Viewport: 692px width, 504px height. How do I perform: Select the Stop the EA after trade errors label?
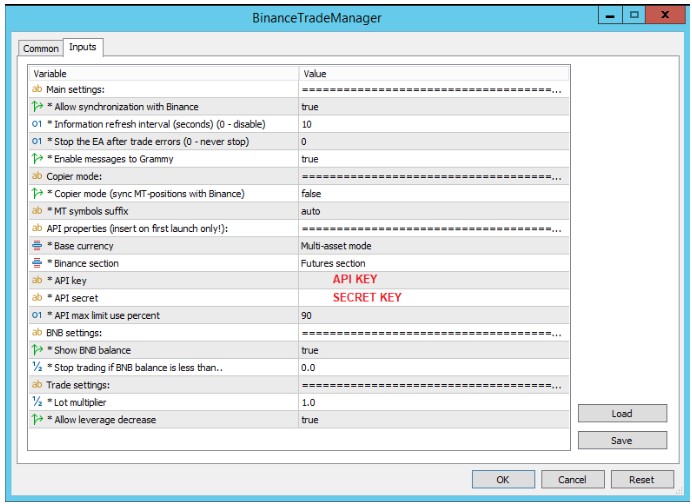coord(148,142)
